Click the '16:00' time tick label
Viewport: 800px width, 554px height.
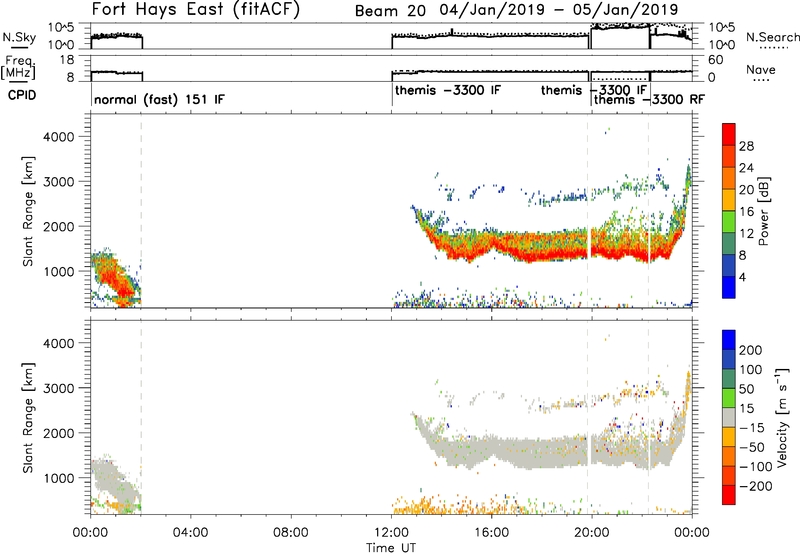491,533
